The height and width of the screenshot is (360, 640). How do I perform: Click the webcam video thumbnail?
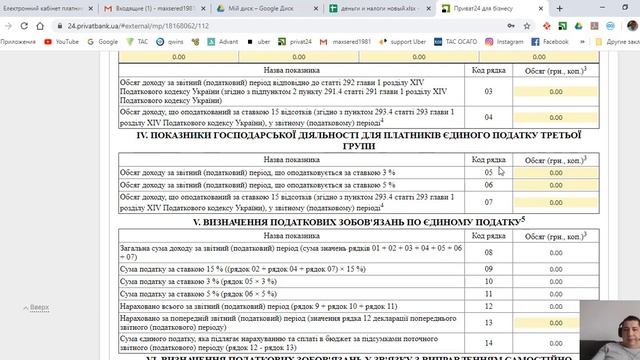point(610,330)
